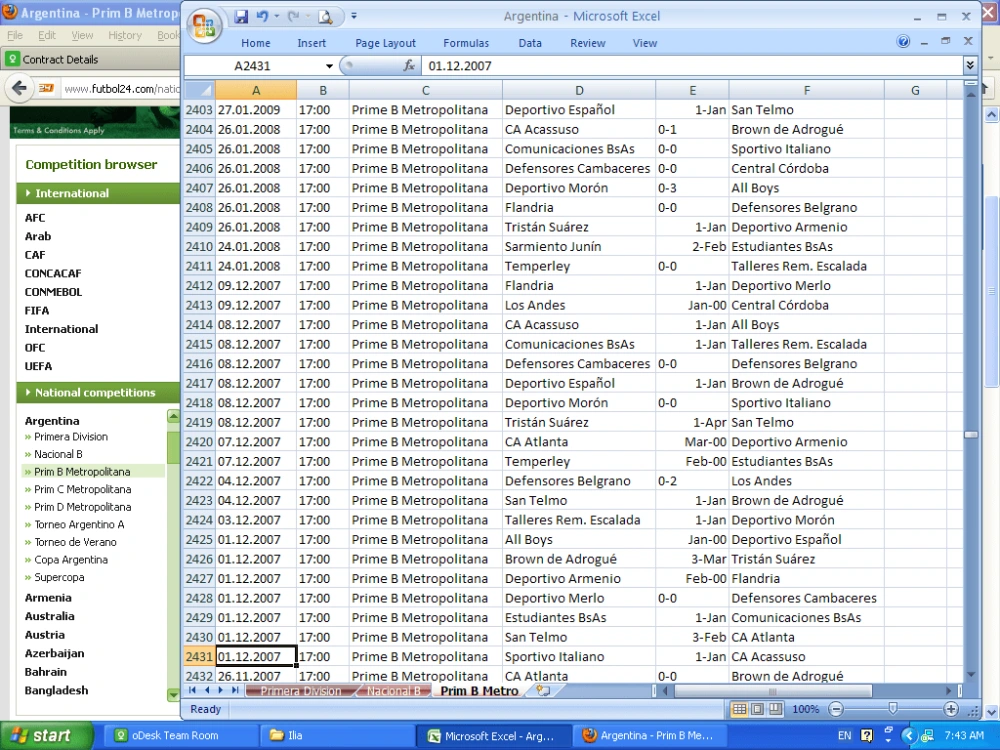The image size is (1000, 750).
Task: Click the zoom in plus button
Action: click(950, 709)
